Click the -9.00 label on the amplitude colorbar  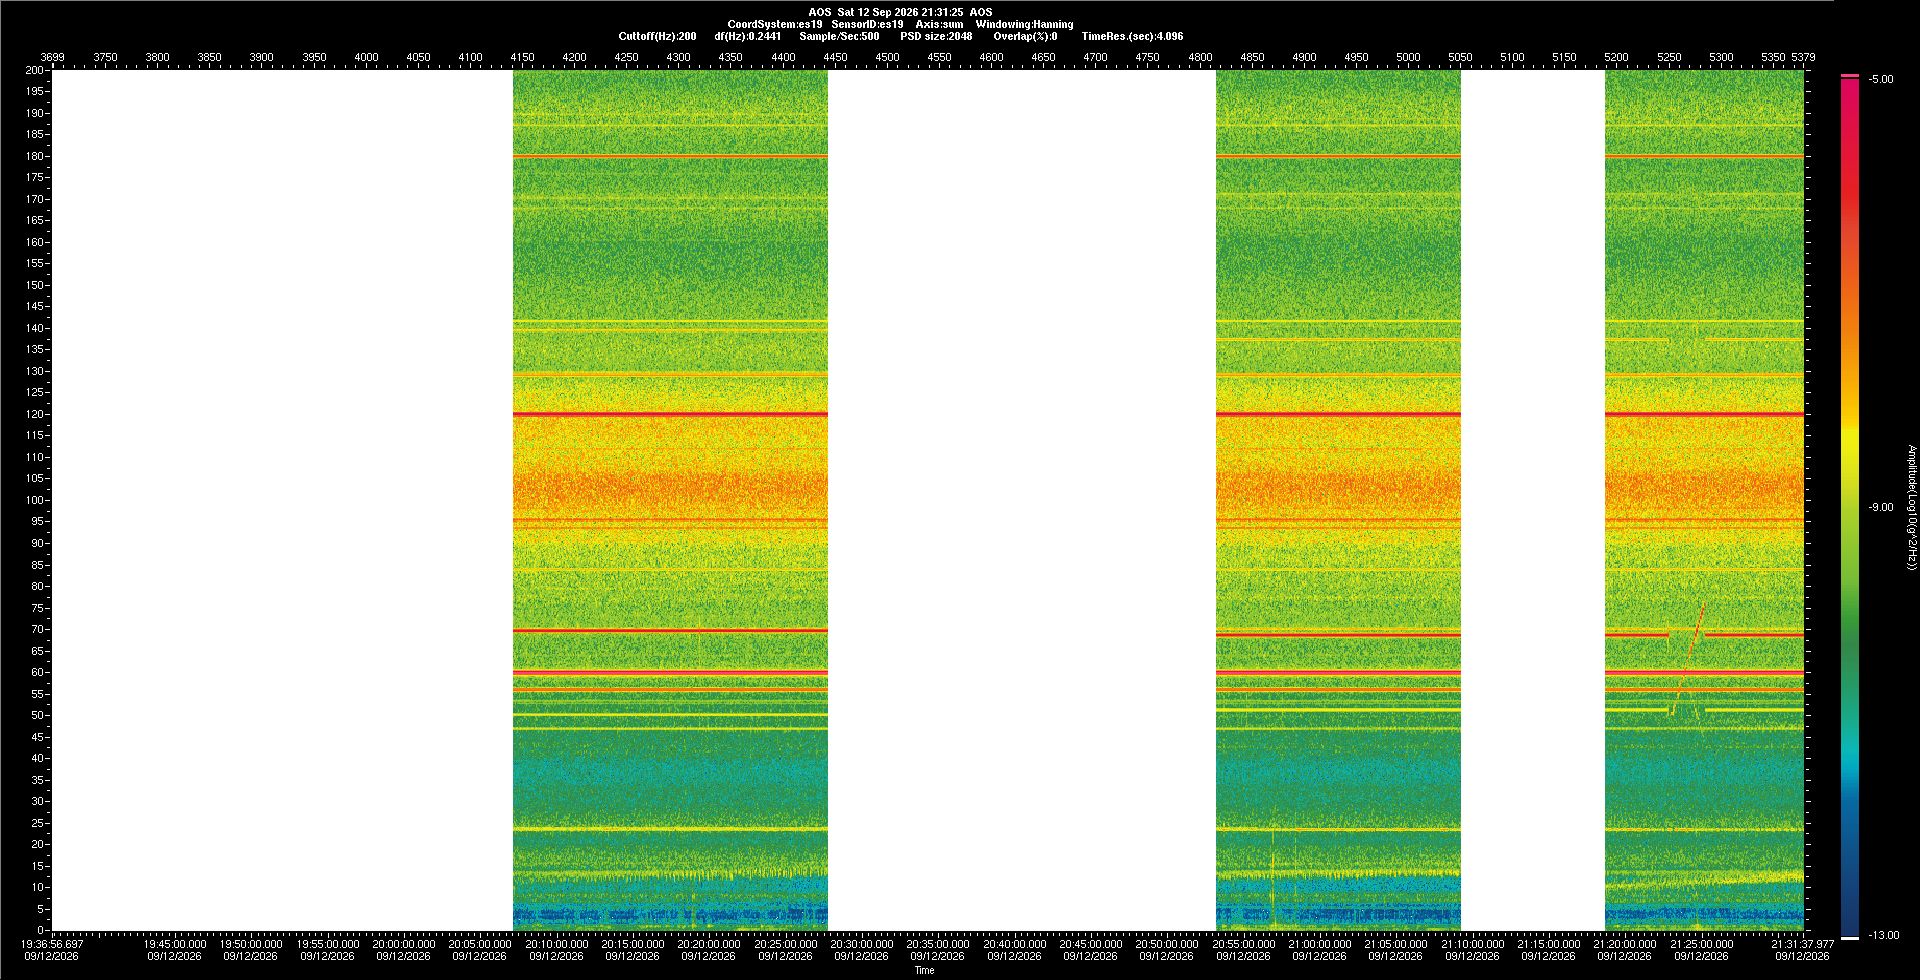click(1881, 507)
